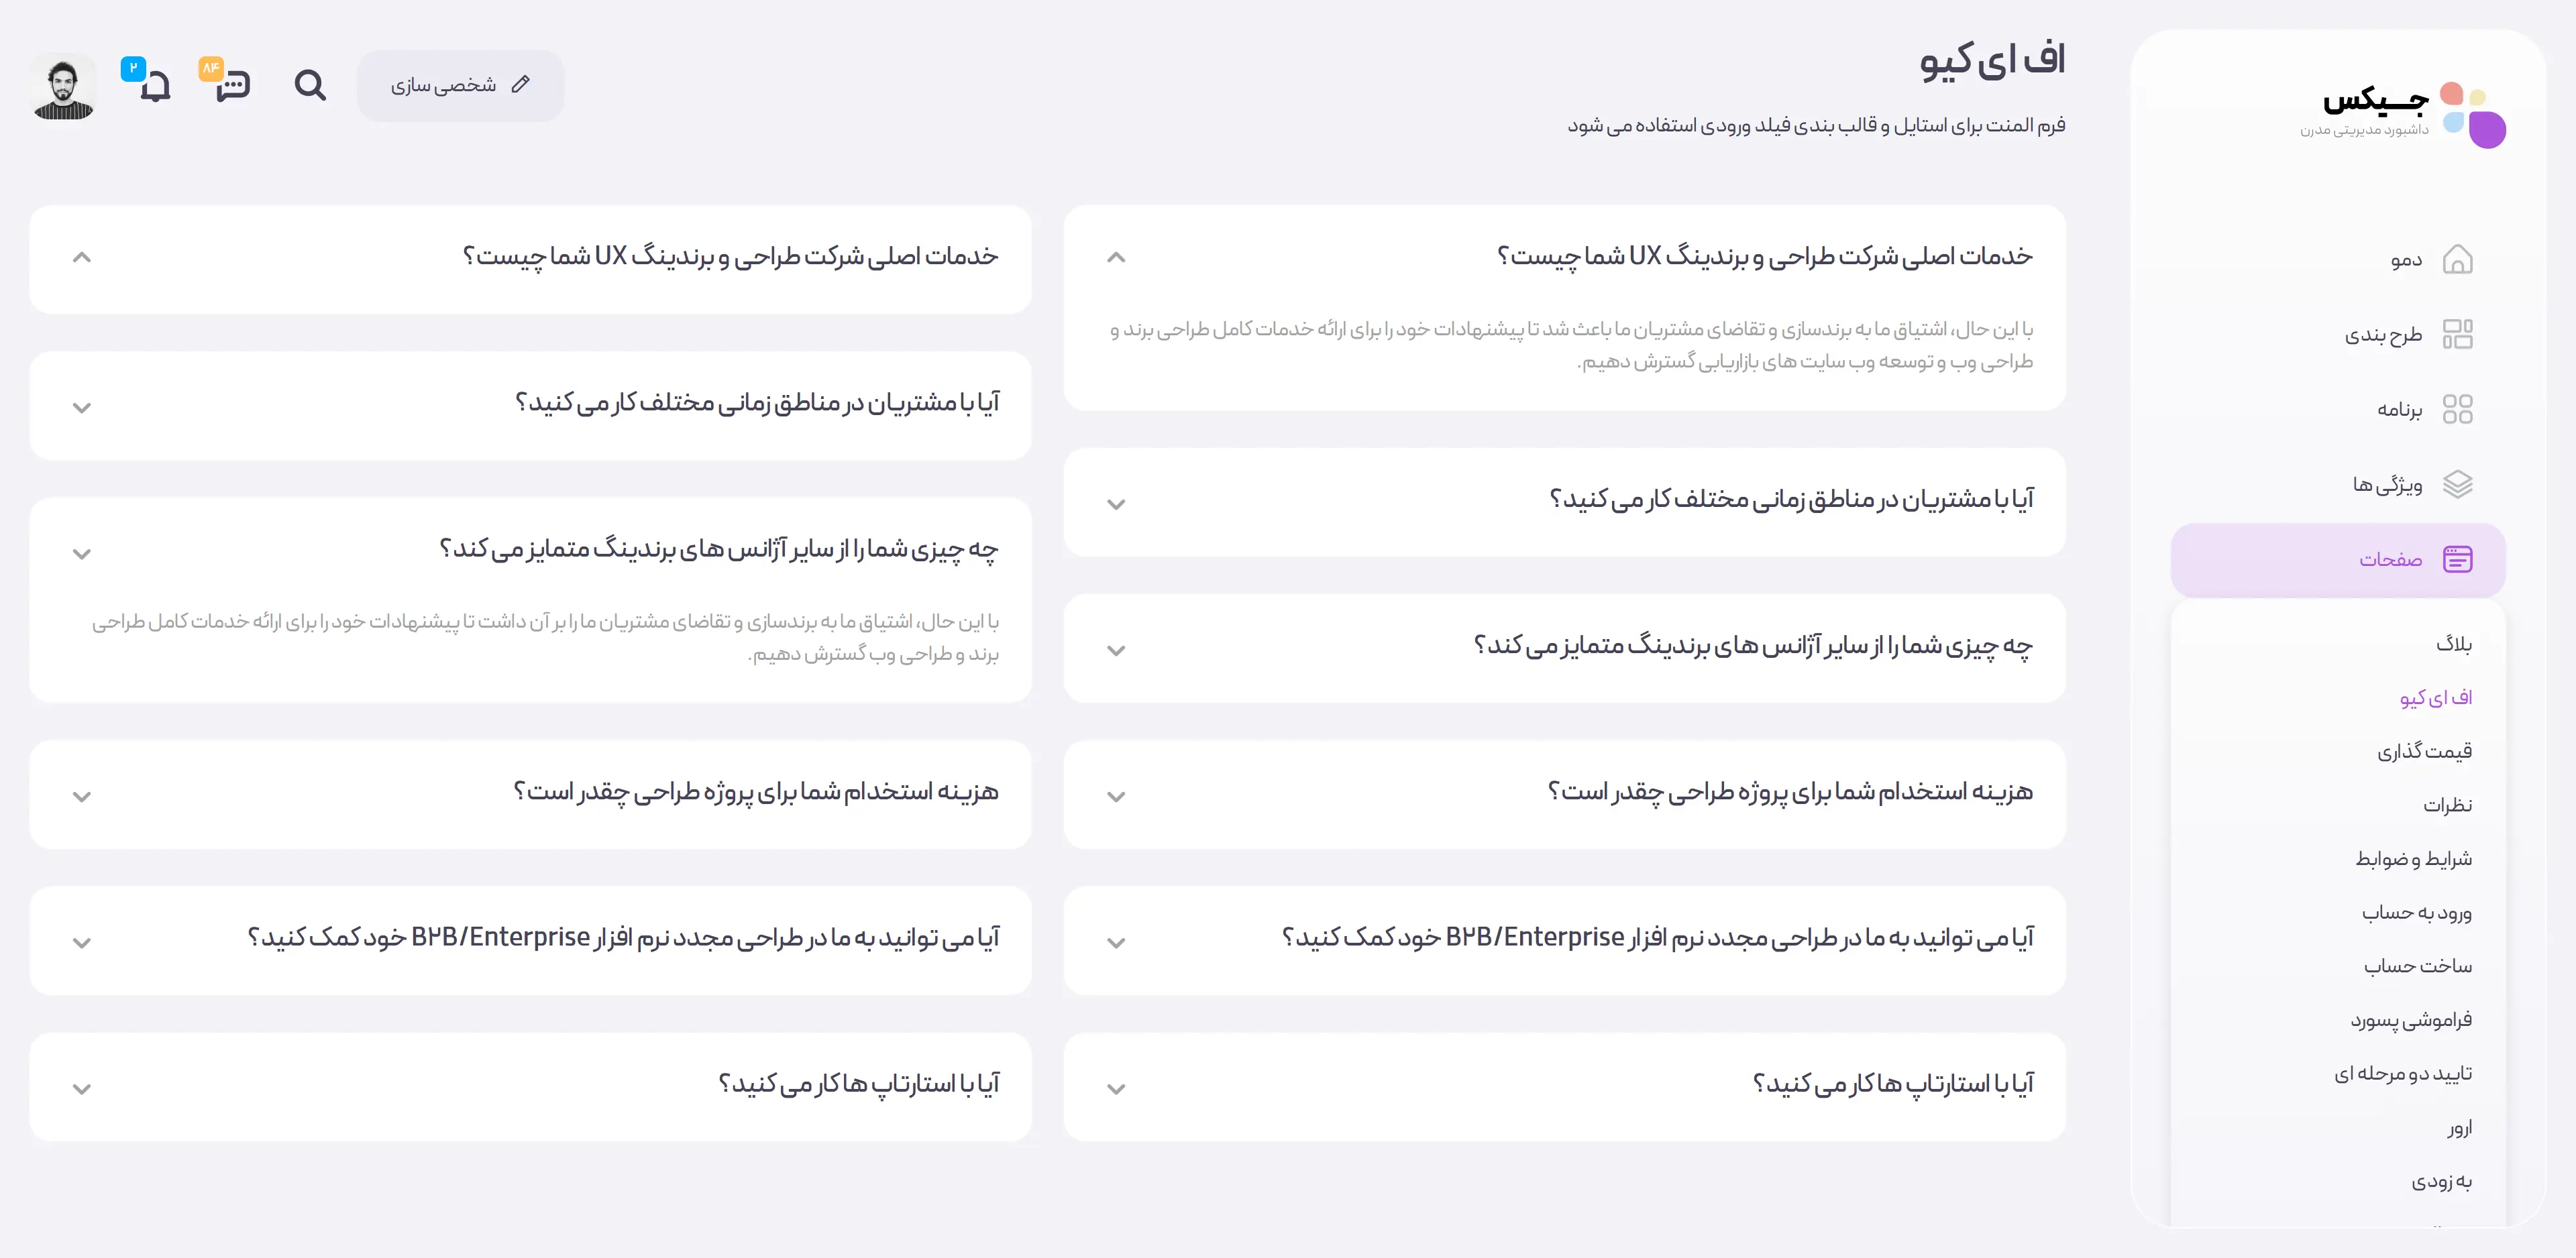Image resolution: width=2576 pixels, height=1258 pixels.
Task: Expand right-column B2B/Enterprise redesign question
Action: 1116,942
